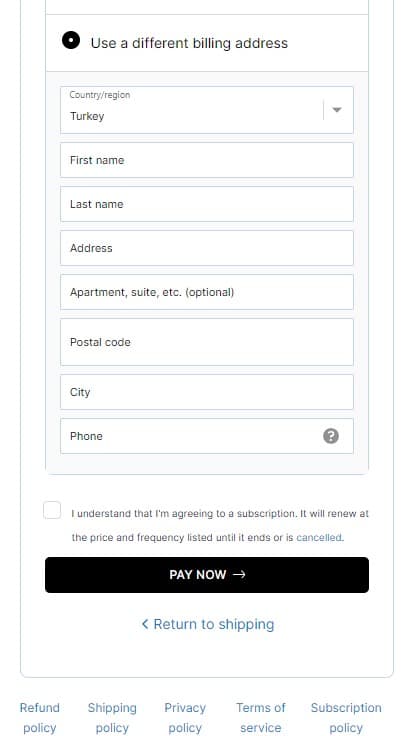Check the subscription agreement checkbox
This screenshot has height=736, width=414.
tap(52, 510)
